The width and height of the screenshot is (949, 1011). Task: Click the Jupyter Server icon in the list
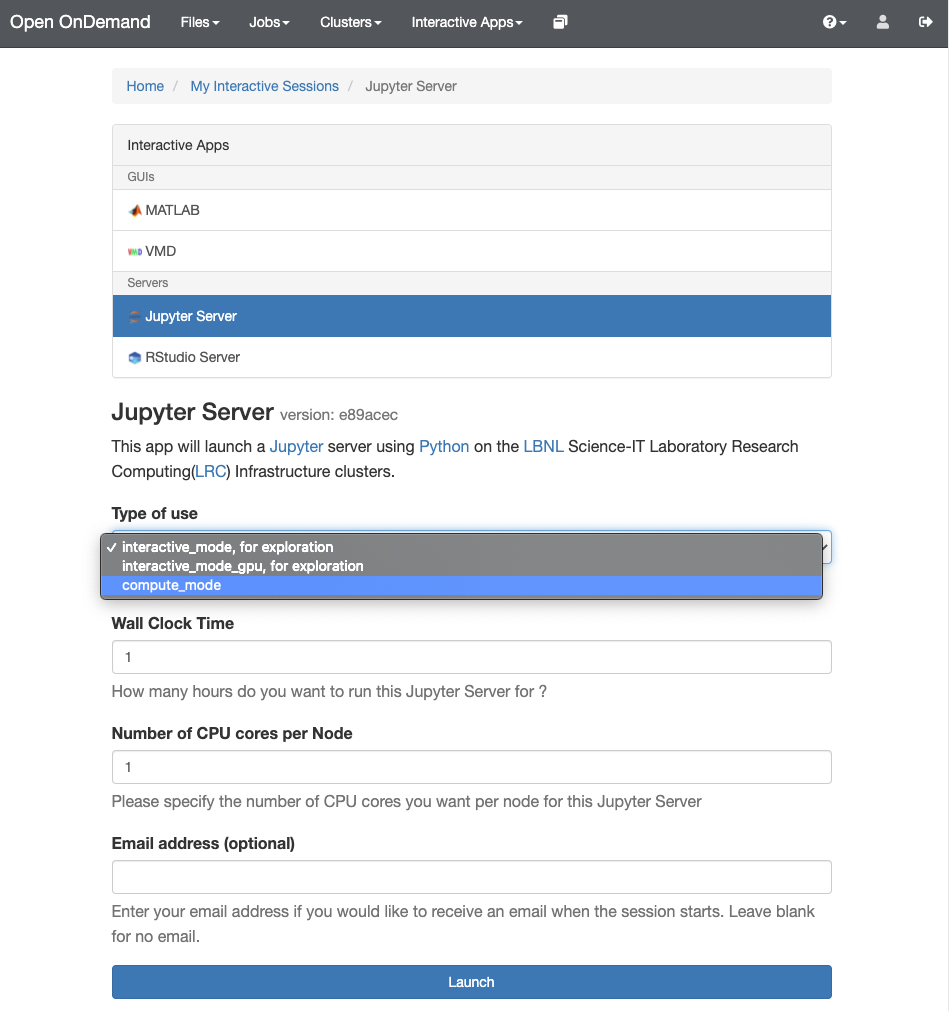click(135, 316)
